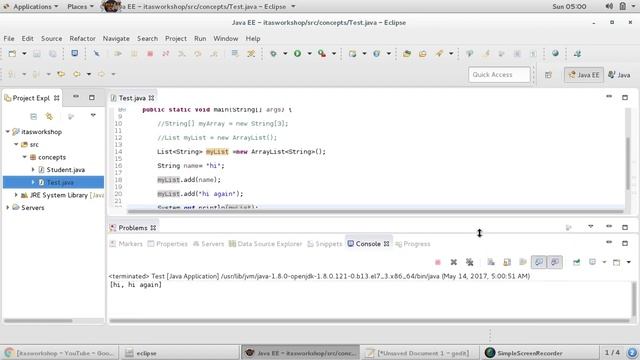The width and height of the screenshot is (640, 360).
Task: Click the Clear Console icon
Action: 491,262
